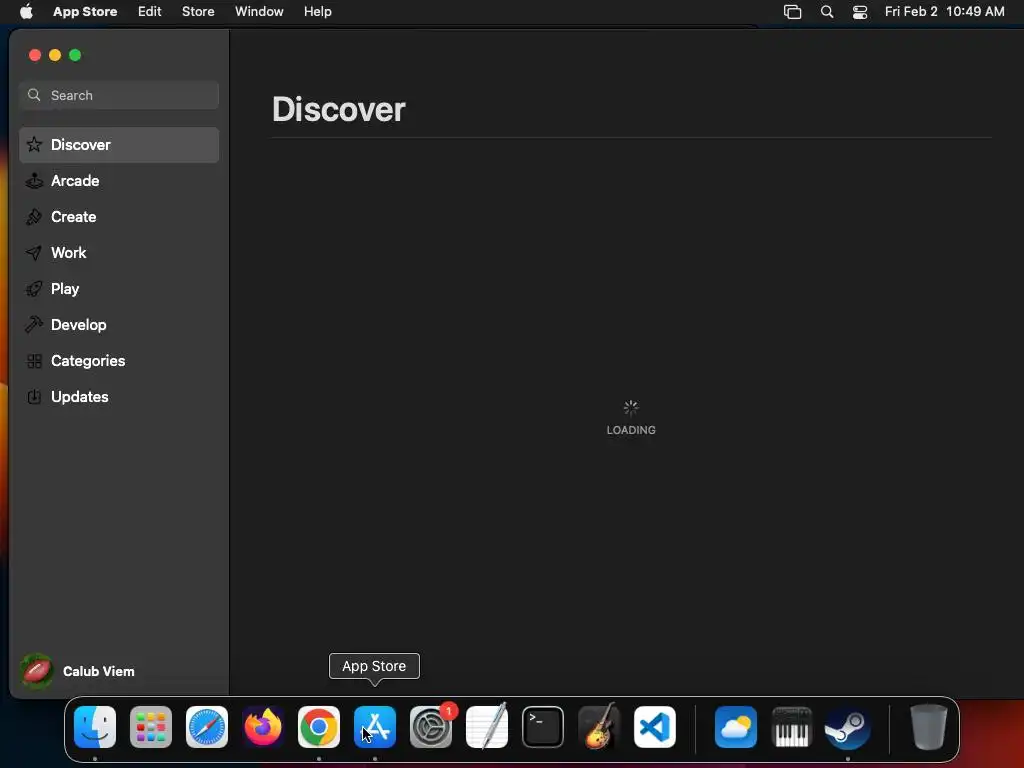Select Discover label in the sidebar
The width and height of the screenshot is (1024, 768).
[x=81, y=144]
